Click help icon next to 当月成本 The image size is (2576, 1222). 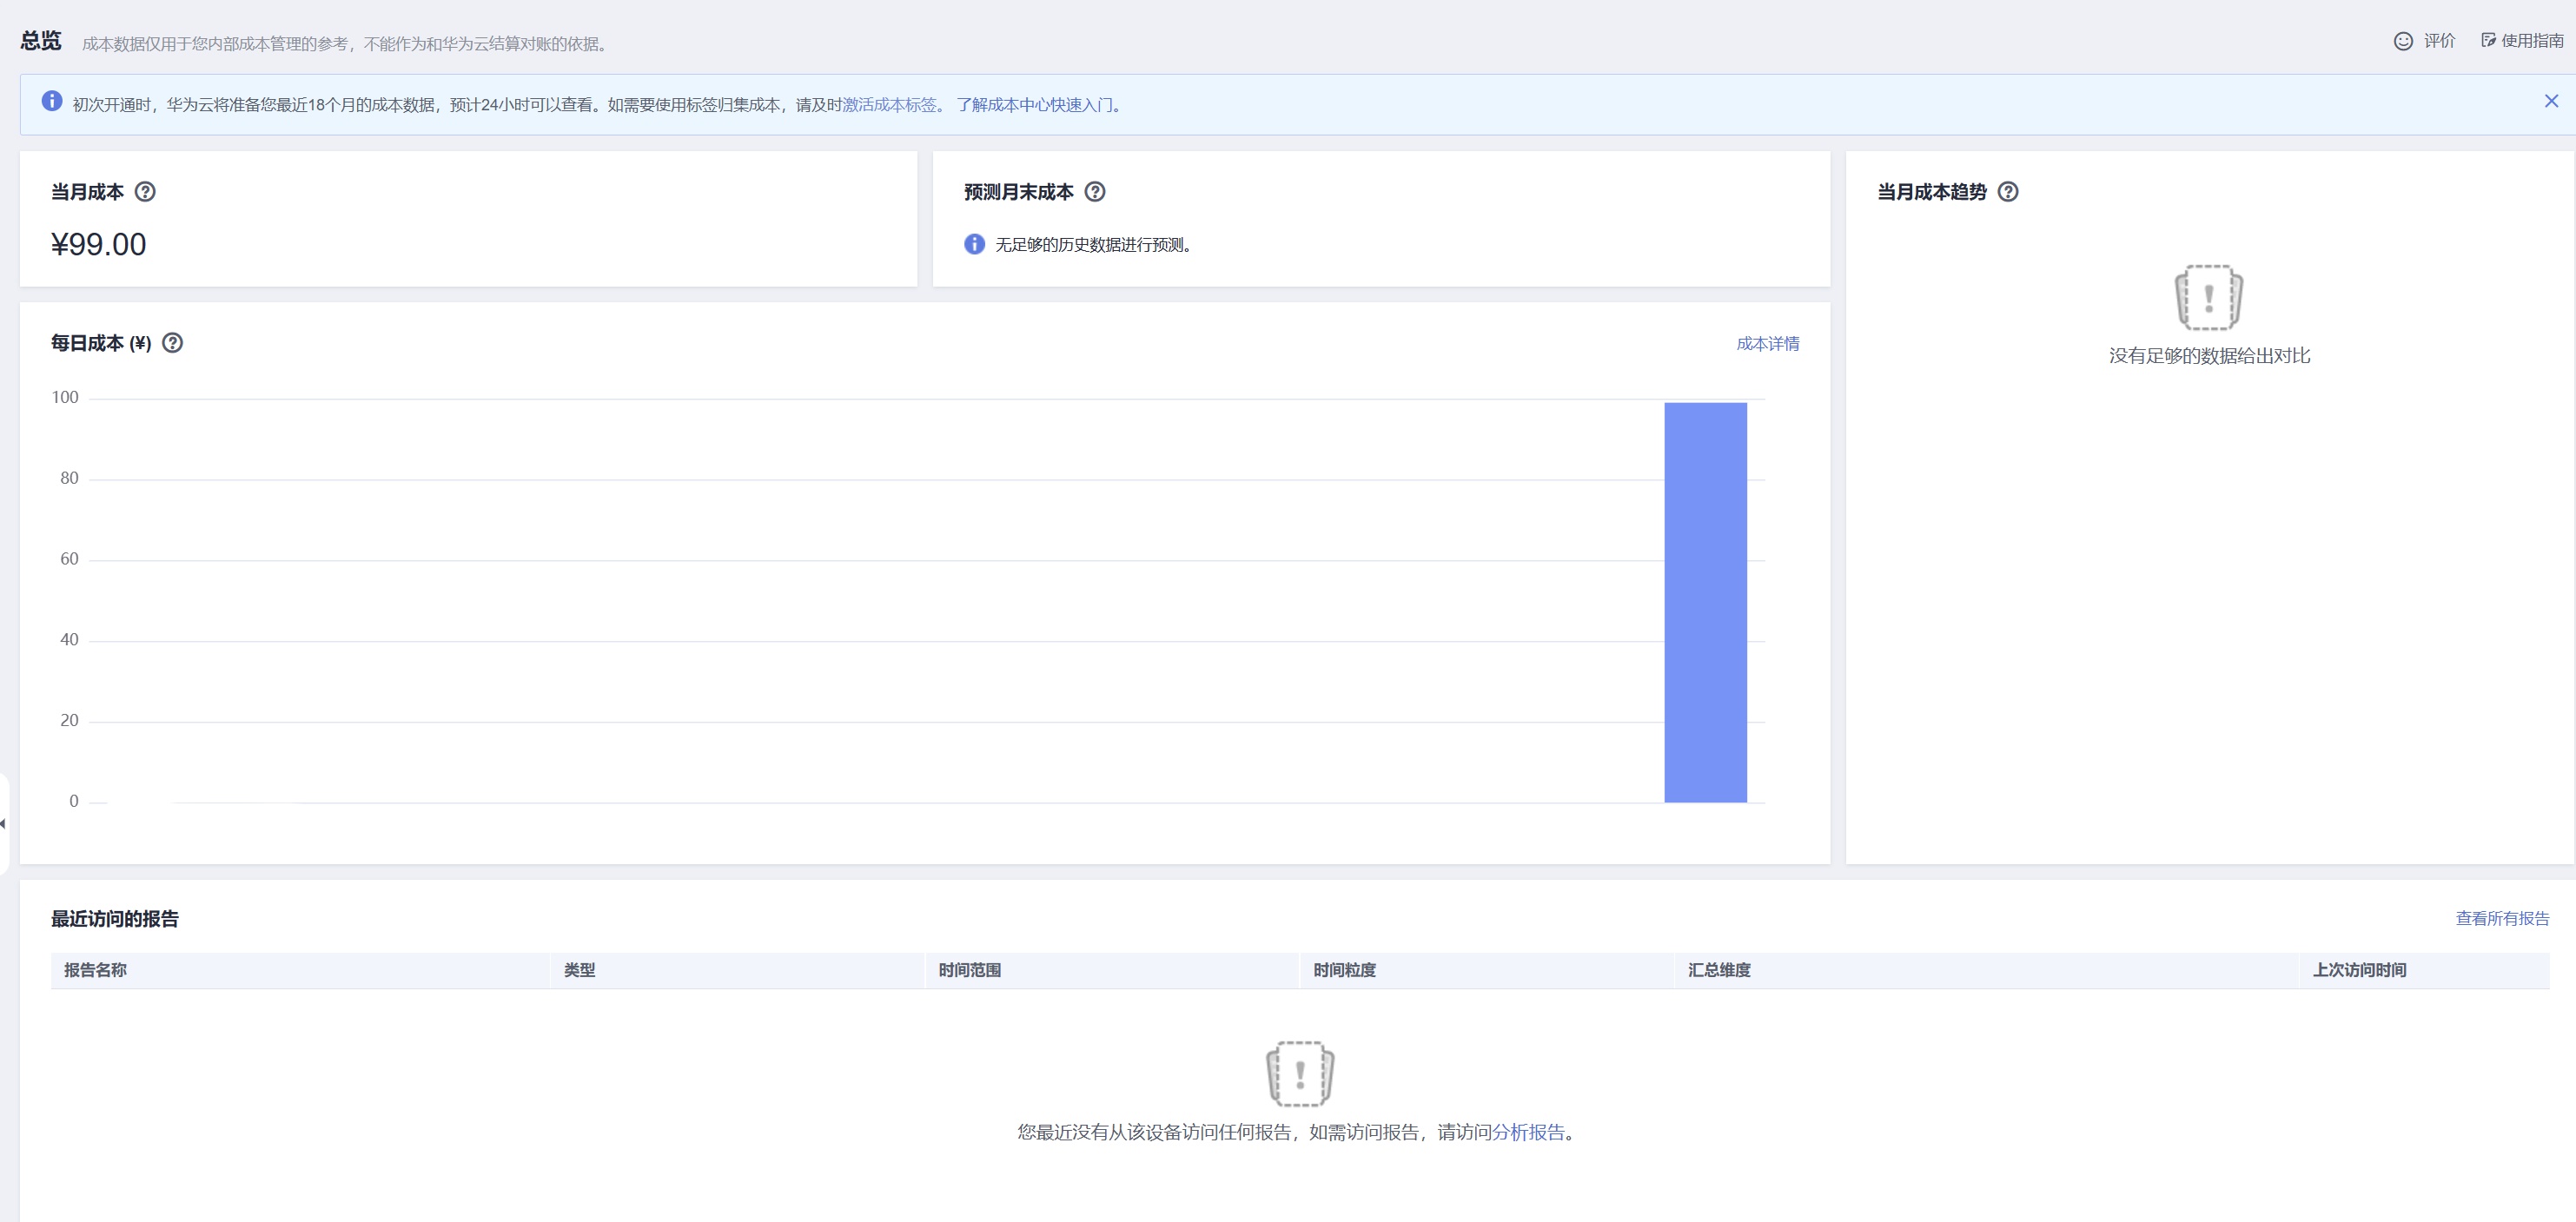click(145, 192)
